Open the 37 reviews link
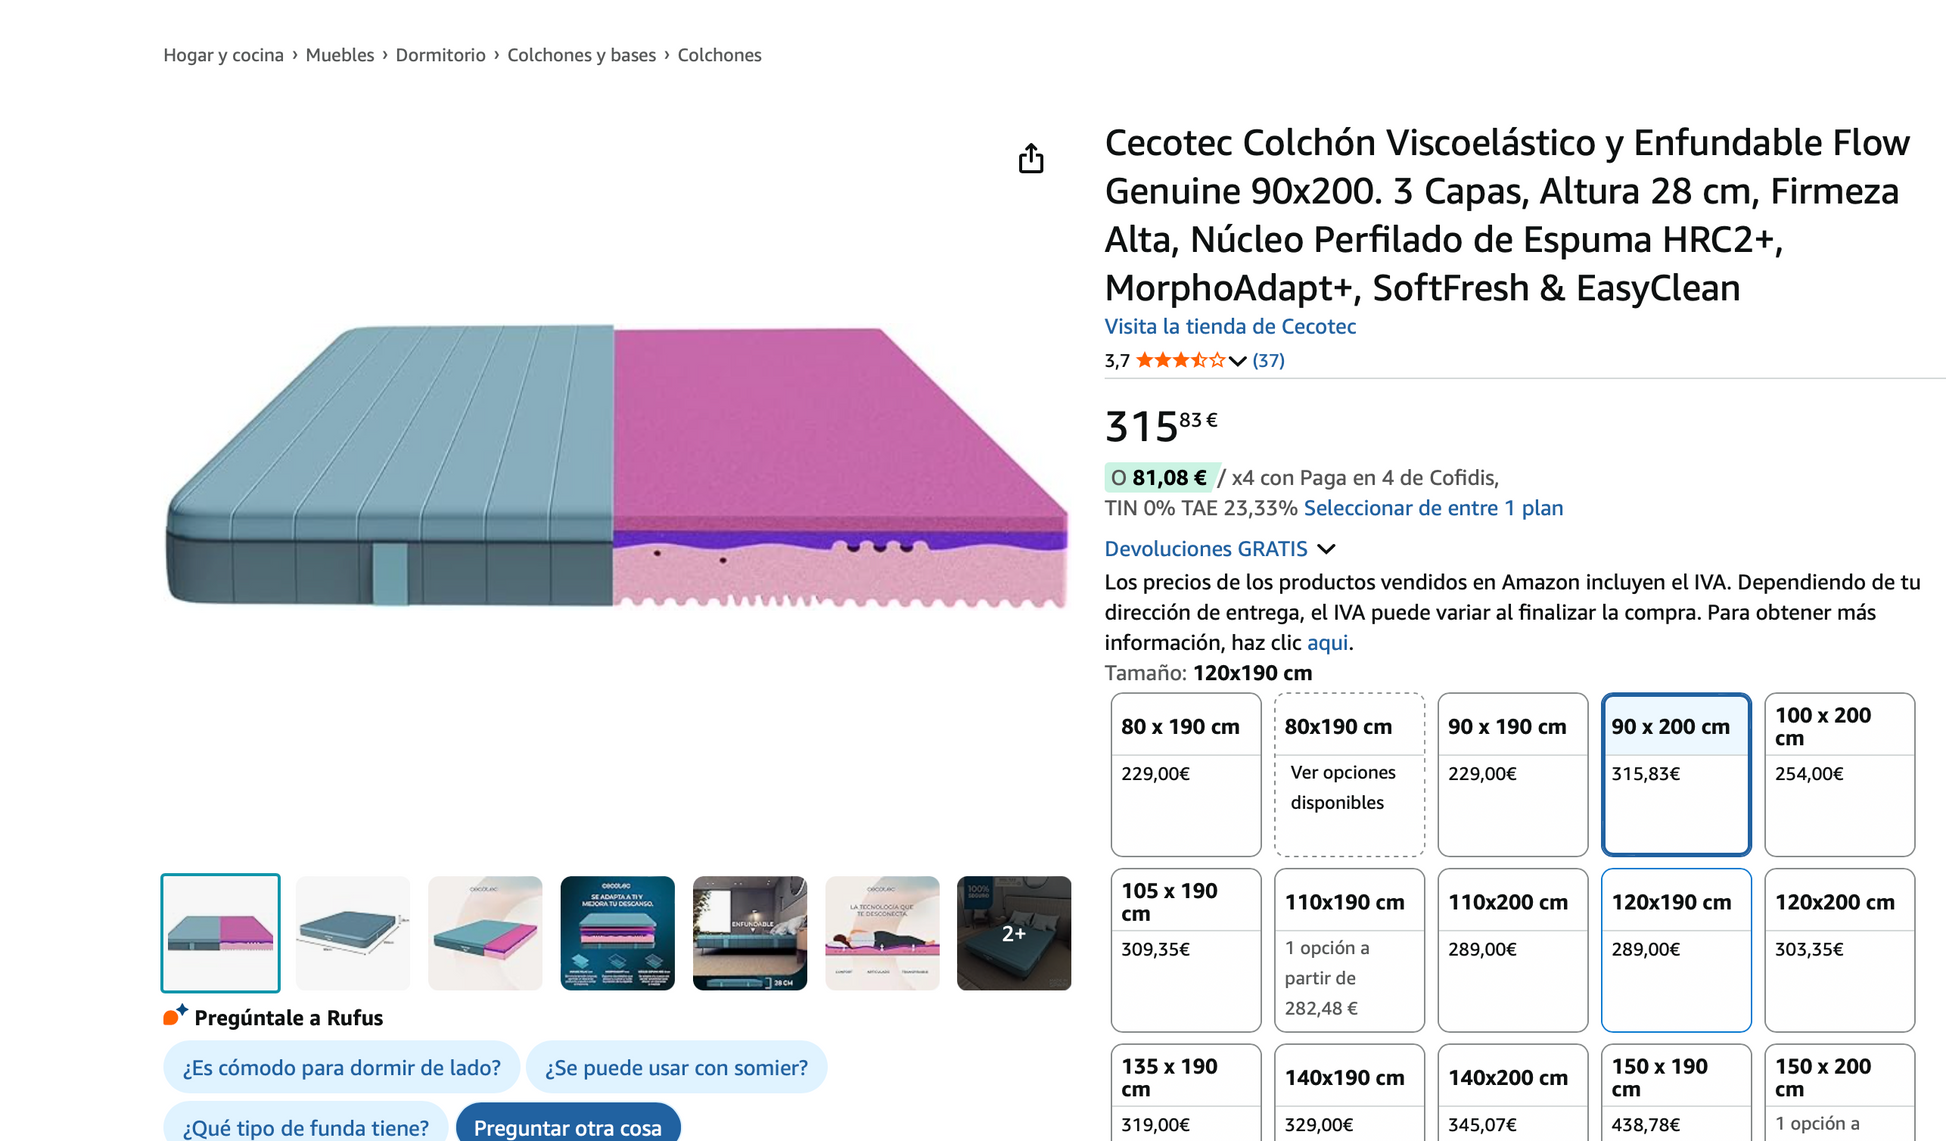 tap(1268, 360)
